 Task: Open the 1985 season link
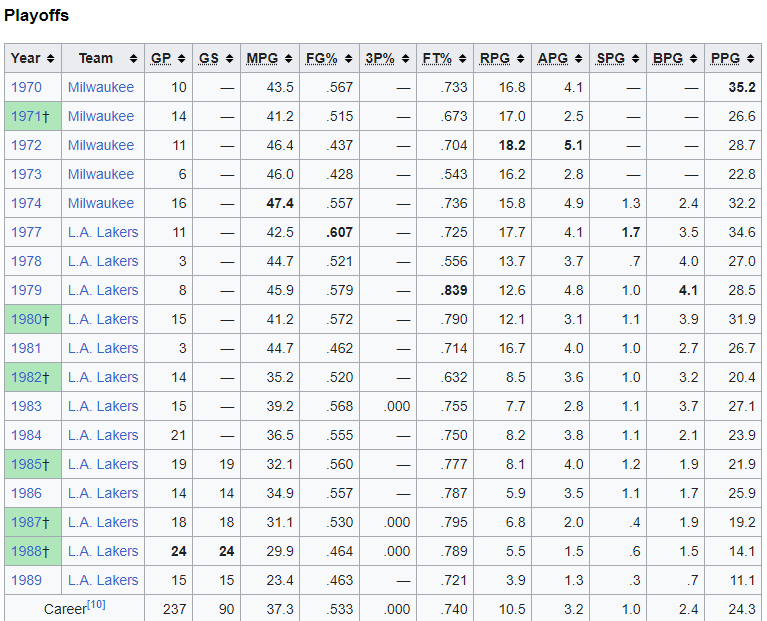(26, 464)
